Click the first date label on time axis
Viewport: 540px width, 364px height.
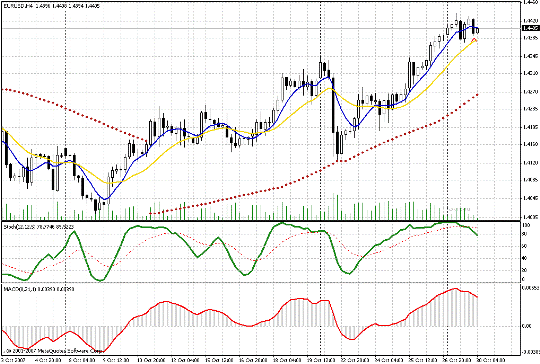tap(12, 360)
